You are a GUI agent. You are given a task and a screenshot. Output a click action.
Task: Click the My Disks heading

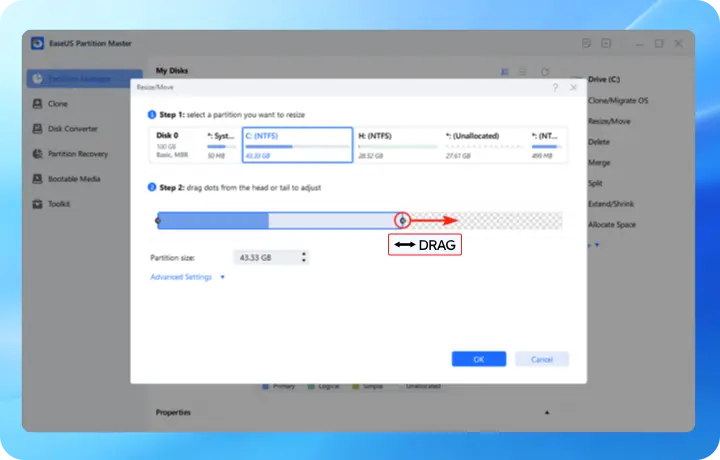tap(172, 71)
